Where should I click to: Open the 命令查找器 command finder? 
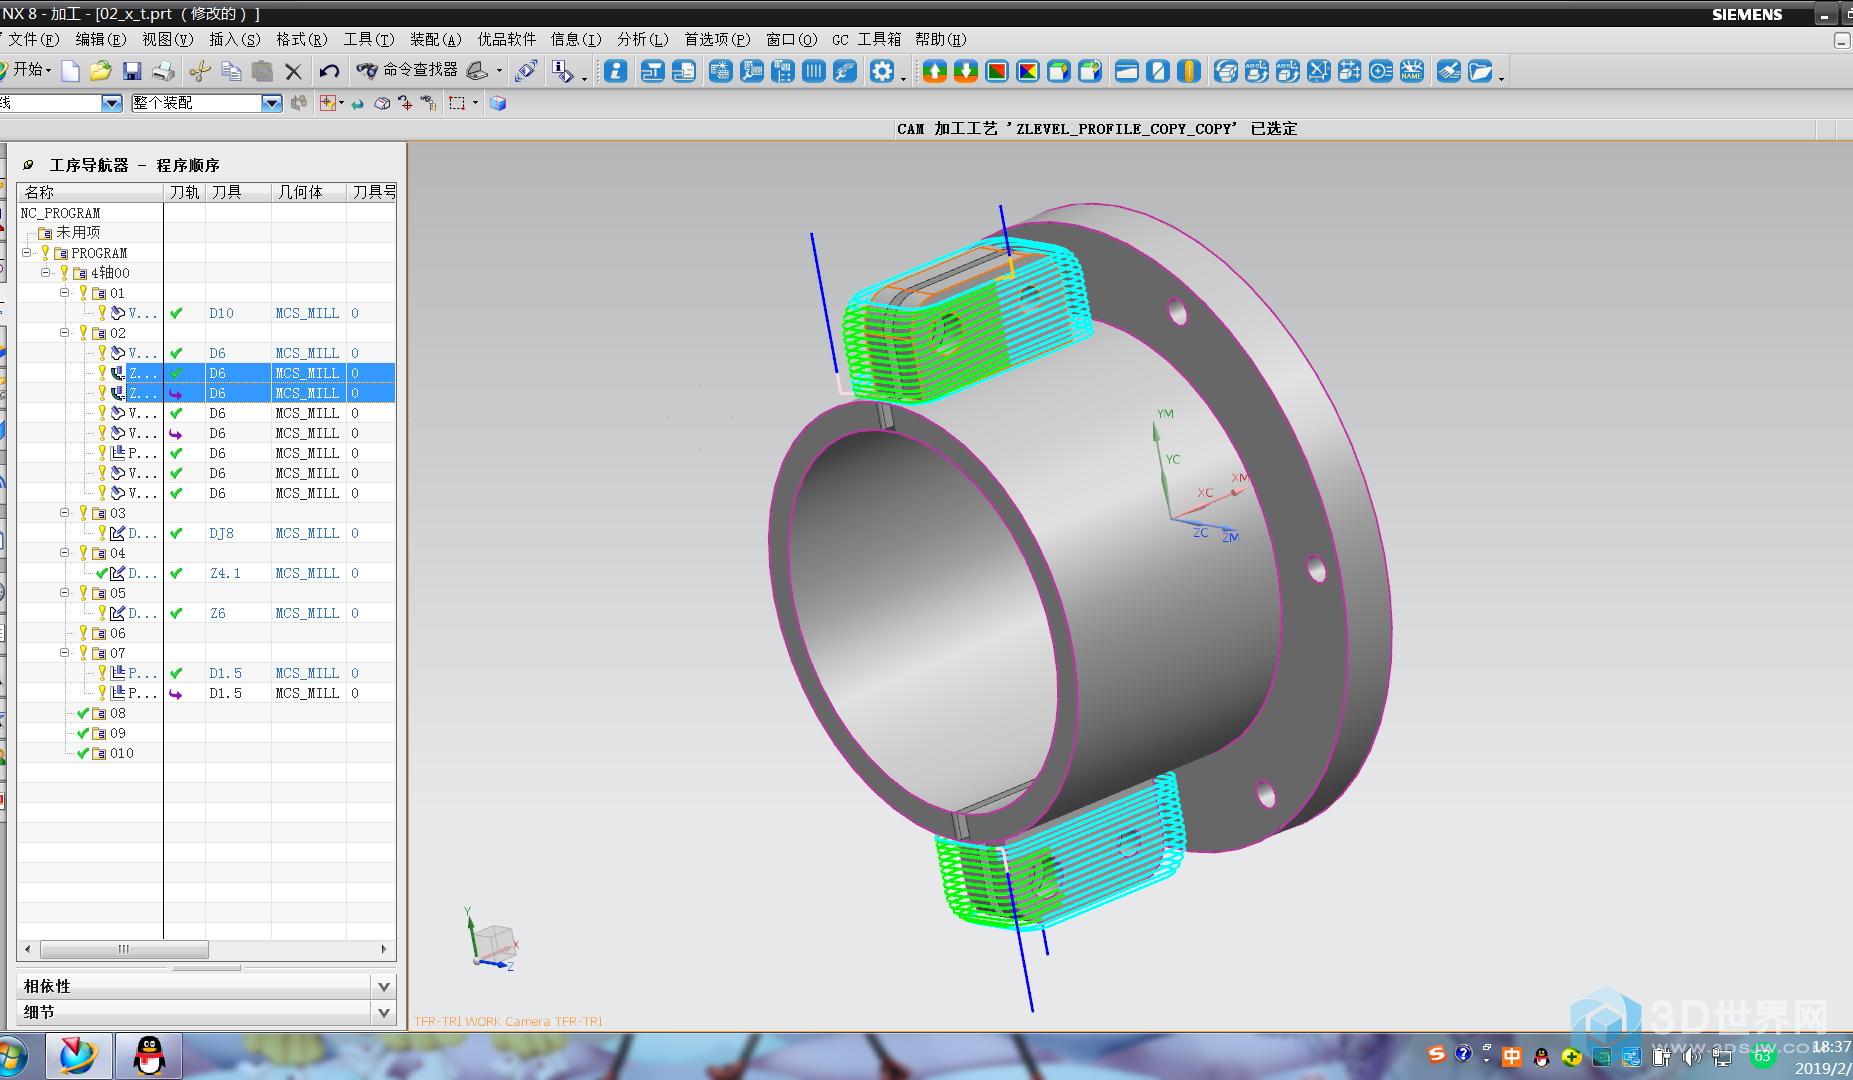pos(408,70)
